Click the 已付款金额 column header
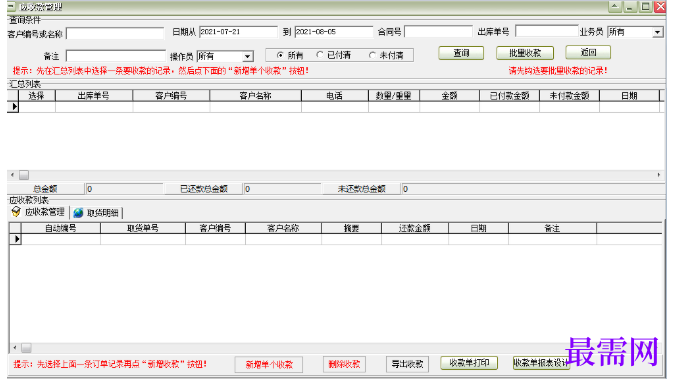Image resolution: width=677 pixels, height=383 pixels. pyautogui.click(x=509, y=95)
